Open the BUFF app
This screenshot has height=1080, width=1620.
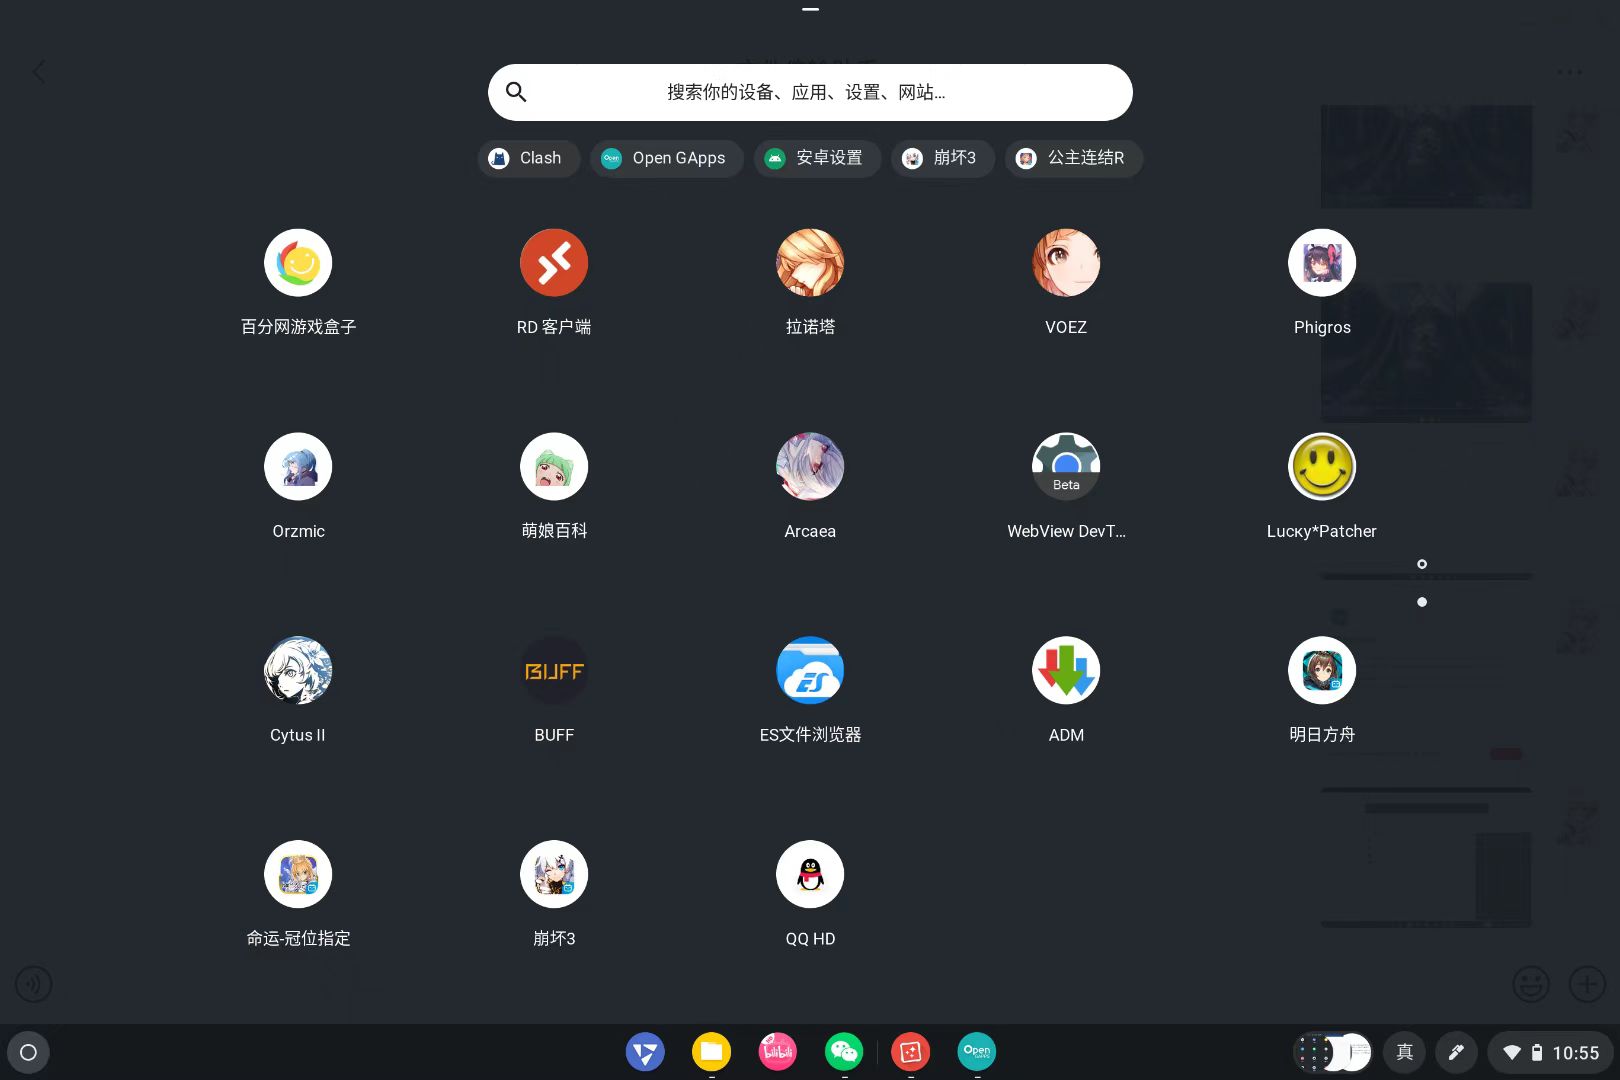tap(554, 671)
